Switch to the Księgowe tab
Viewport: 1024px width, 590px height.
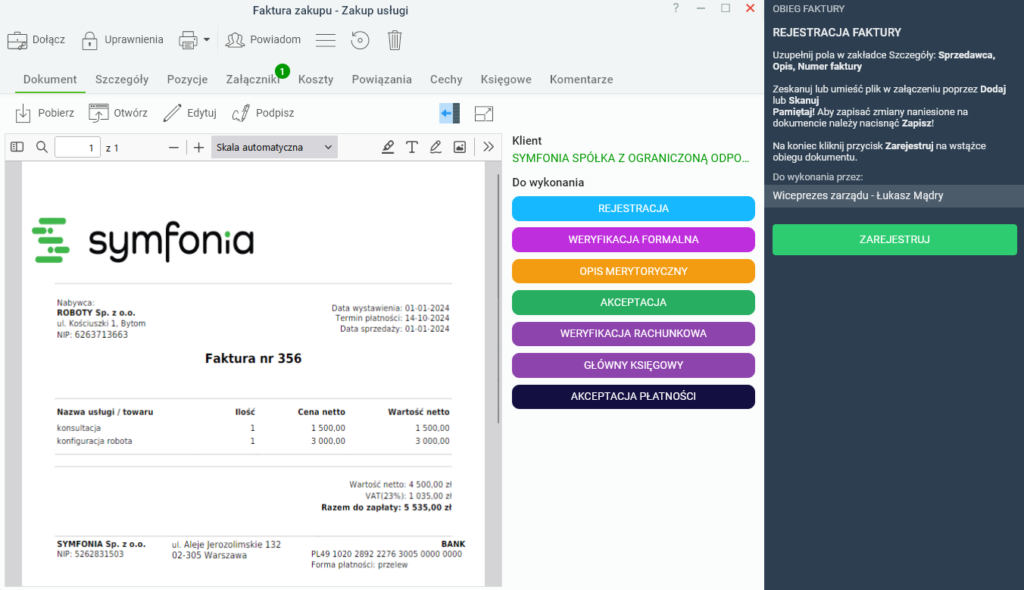tap(506, 79)
